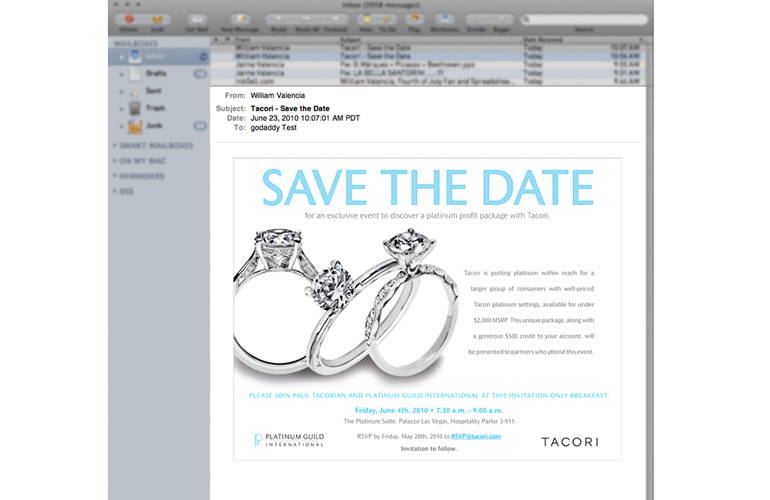
Task: Click the Delete toolbar button
Action: tap(129, 19)
